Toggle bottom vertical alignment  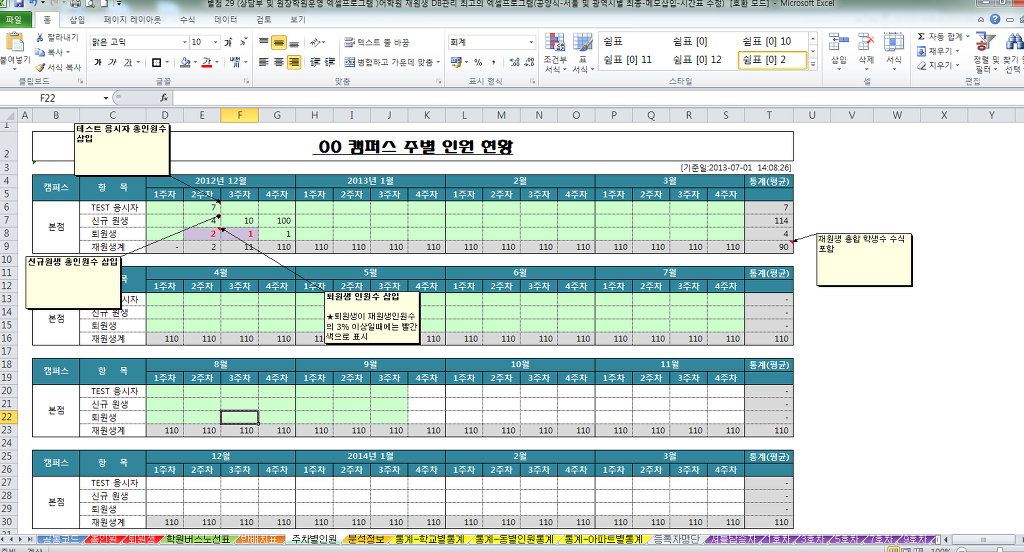[x=294, y=42]
